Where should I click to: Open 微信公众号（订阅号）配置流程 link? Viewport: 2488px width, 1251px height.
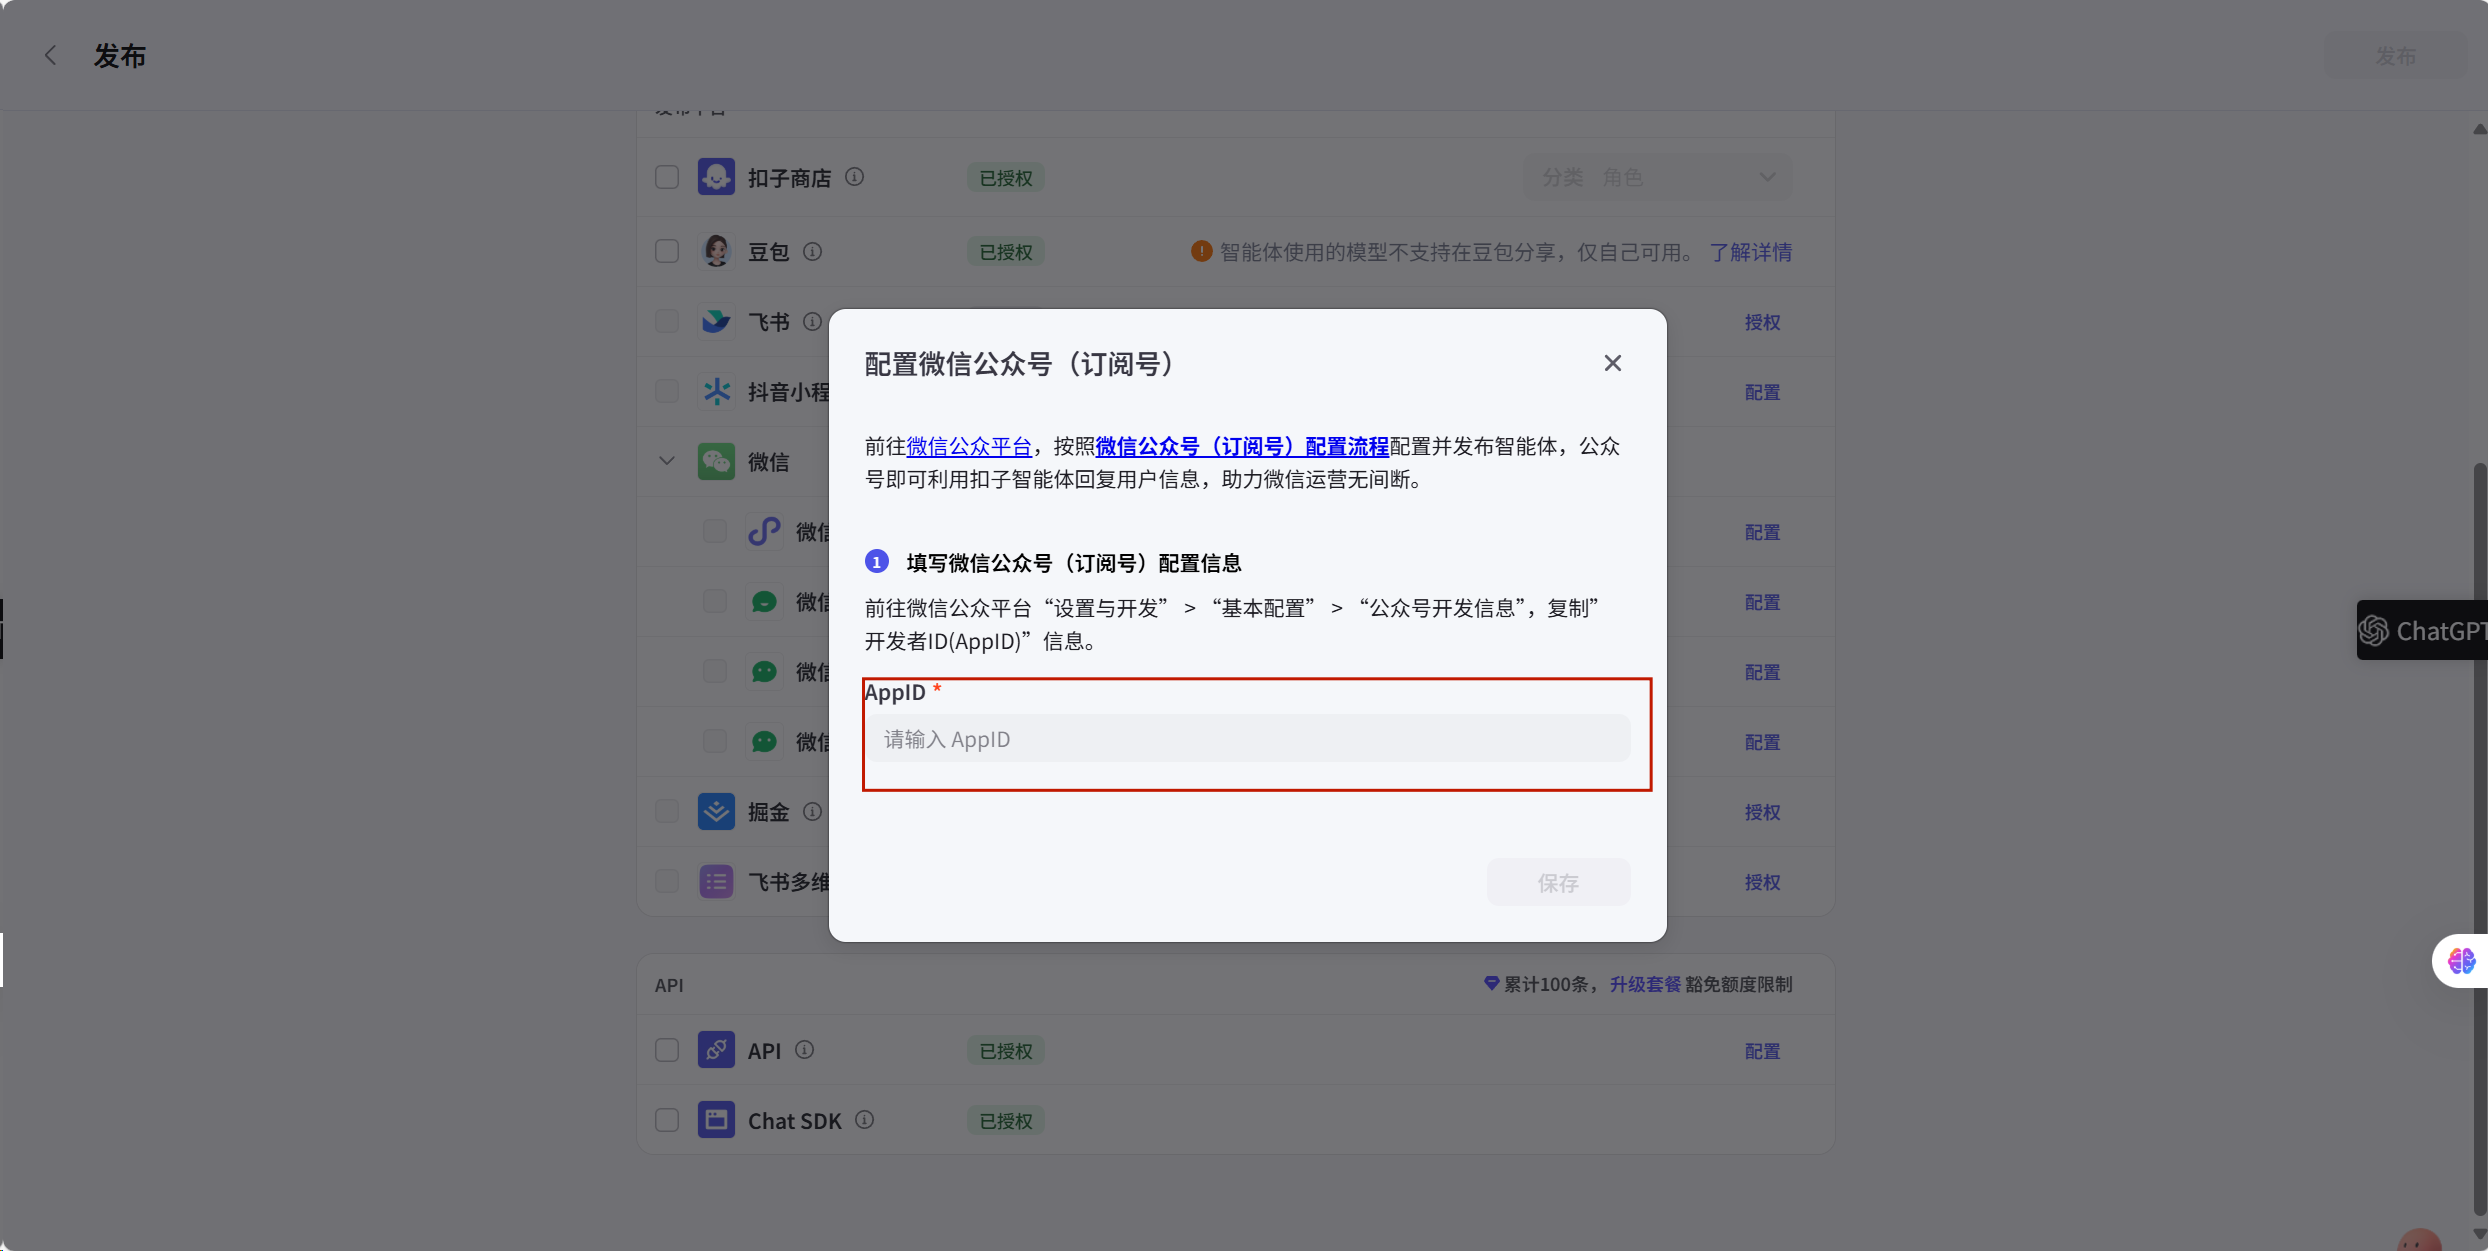[1242, 446]
